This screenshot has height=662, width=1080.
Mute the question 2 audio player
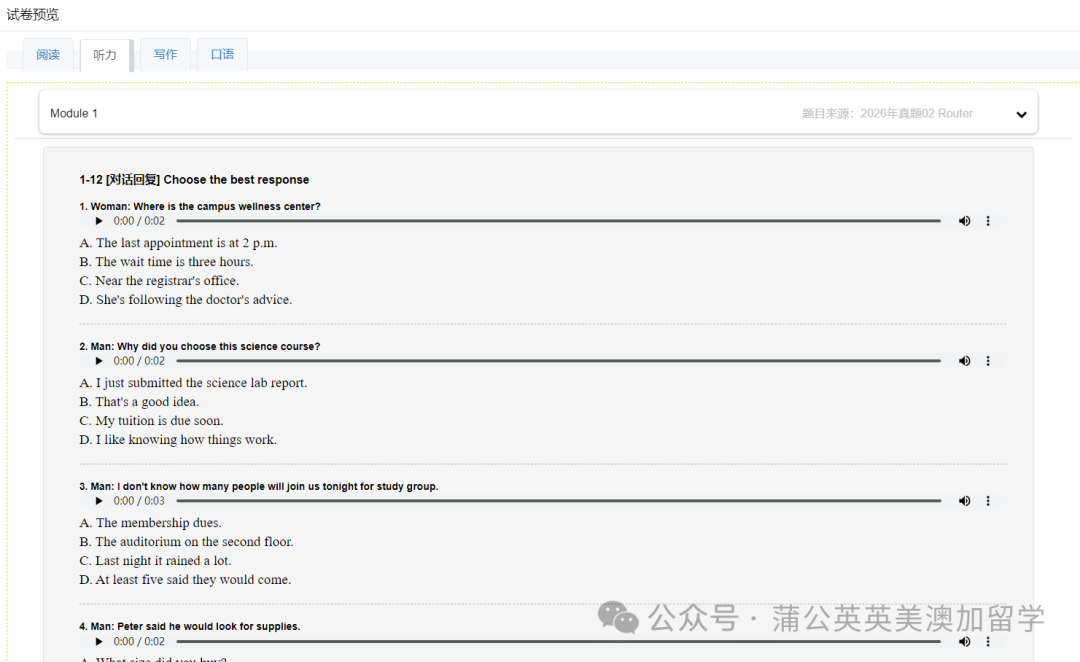pyautogui.click(x=964, y=361)
